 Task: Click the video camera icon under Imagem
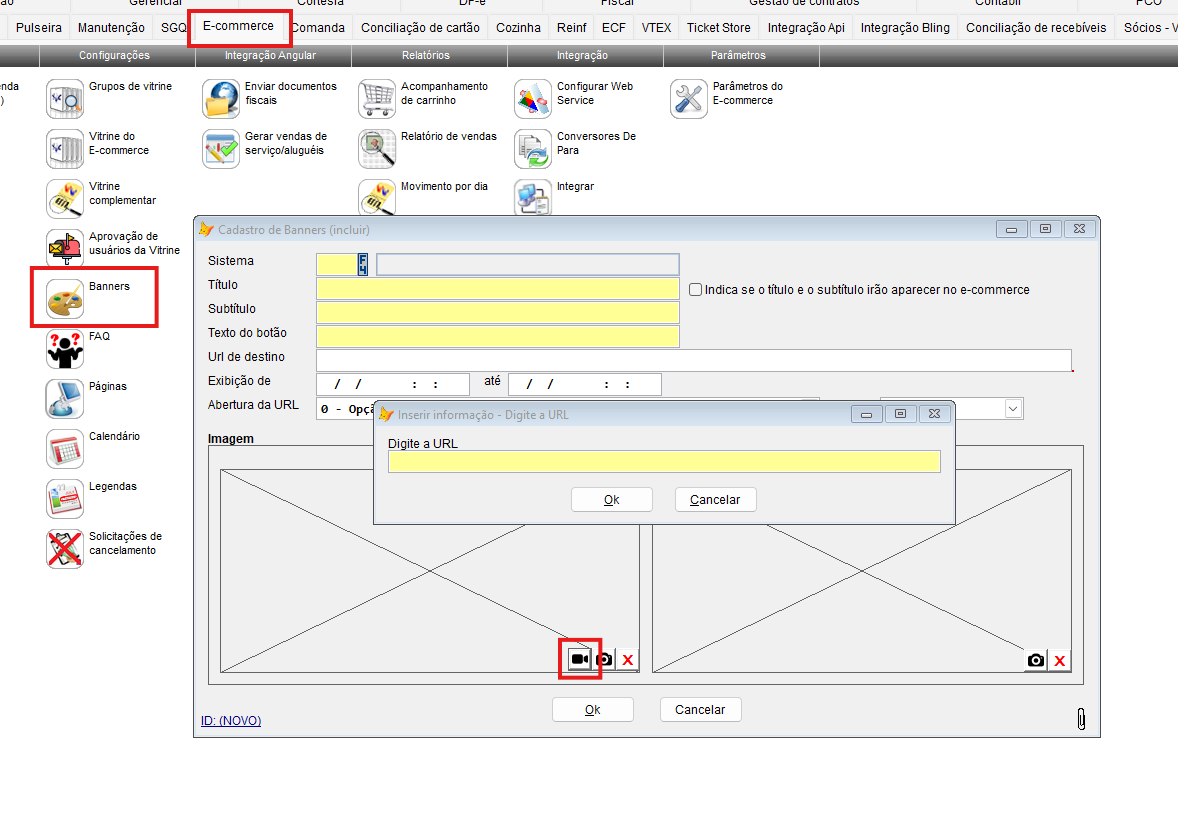[580, 660]
